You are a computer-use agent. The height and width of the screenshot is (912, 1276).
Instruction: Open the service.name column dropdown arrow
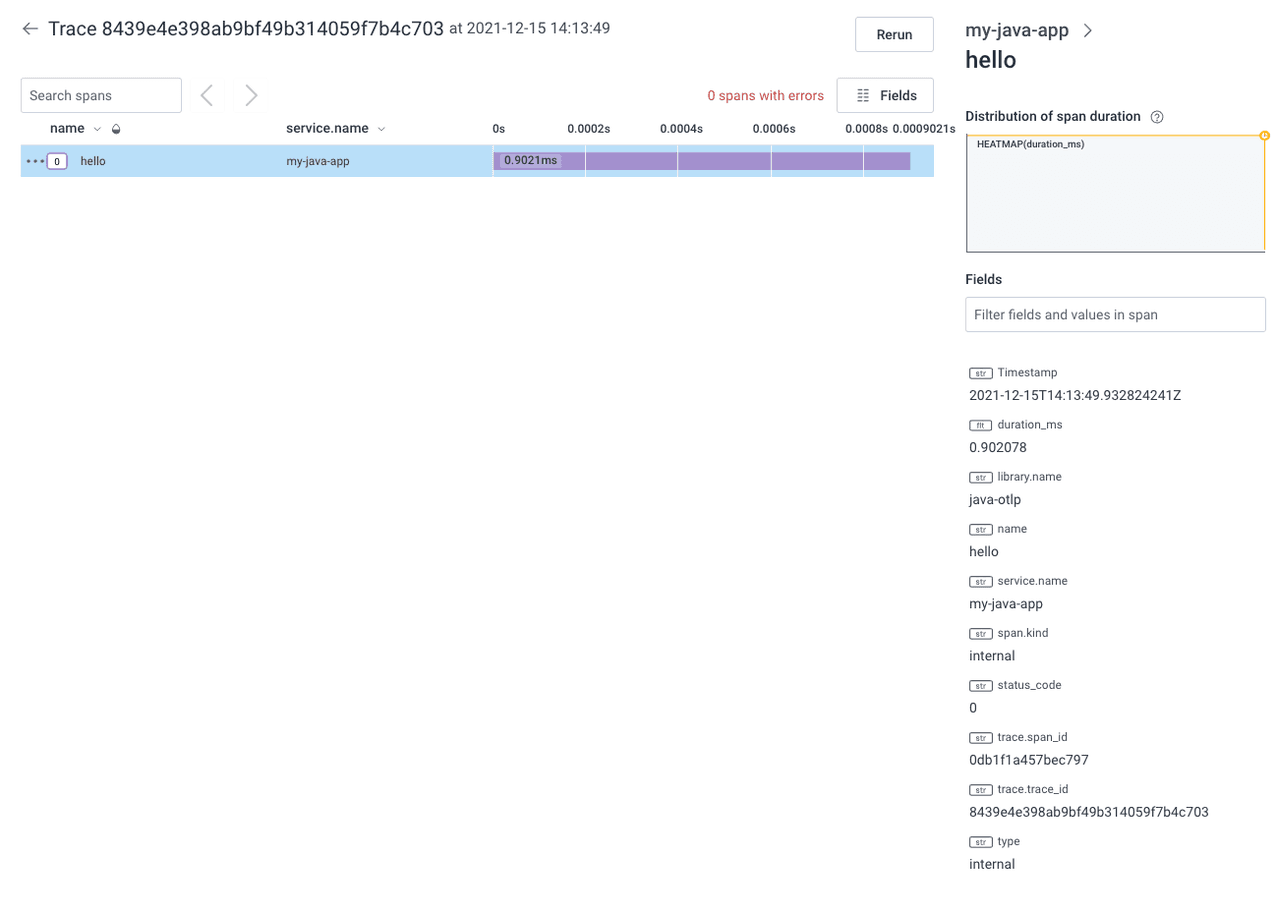point(381,129)
